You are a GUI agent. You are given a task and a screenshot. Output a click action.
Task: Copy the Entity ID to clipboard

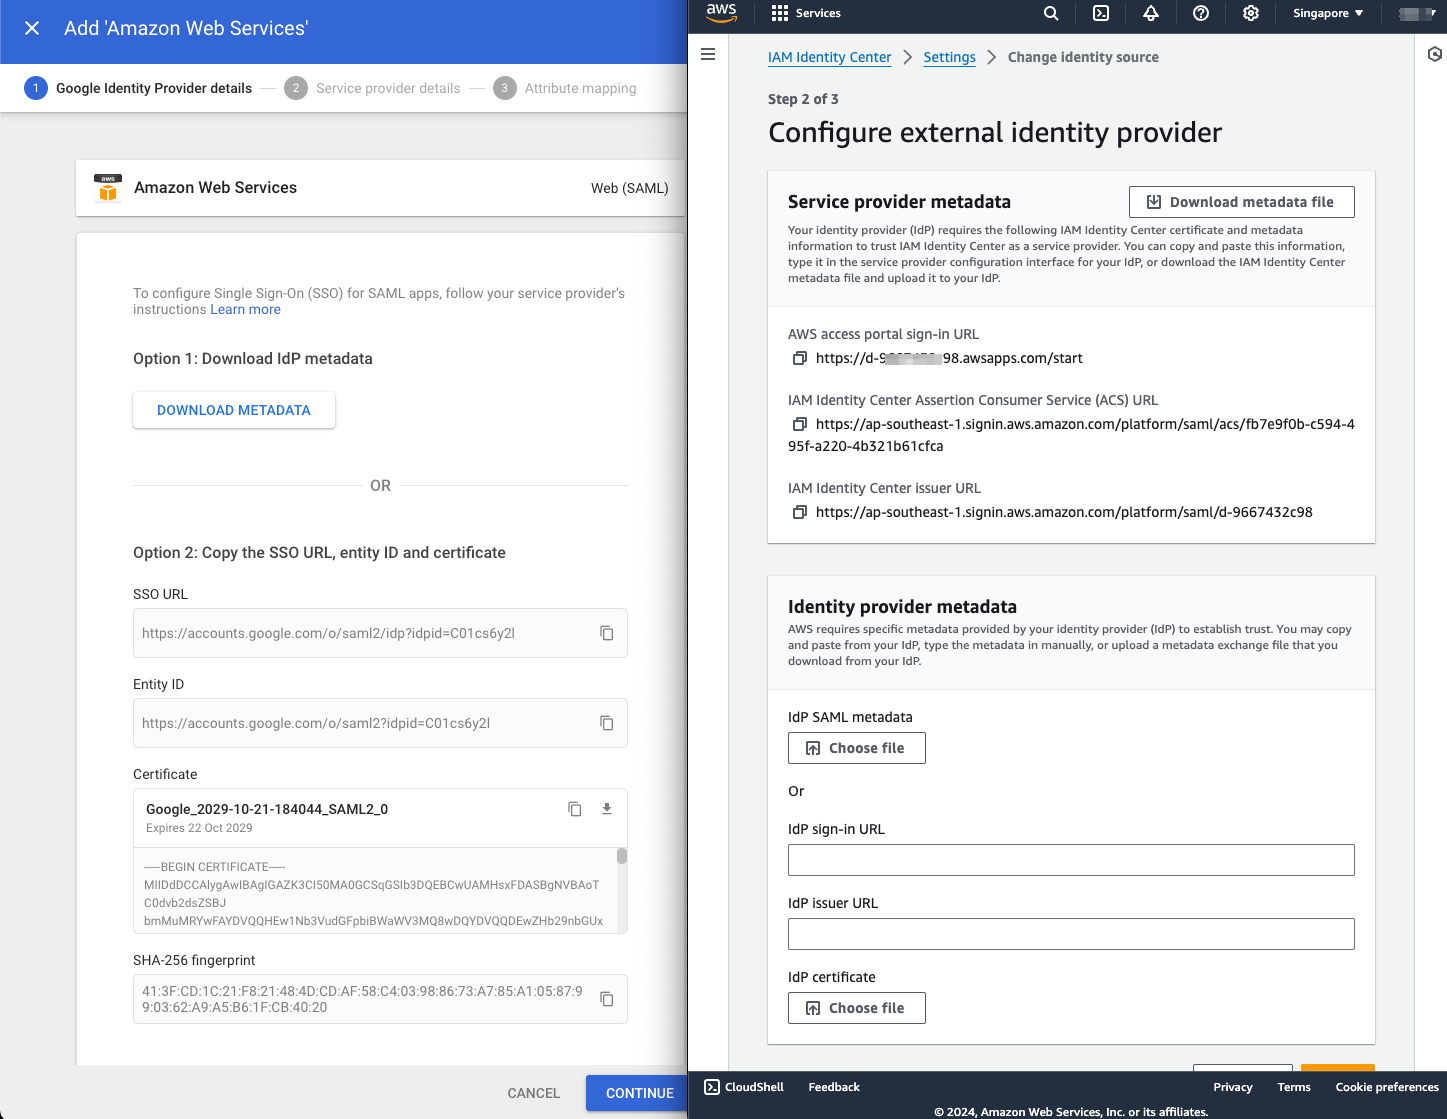coord(606,723)
